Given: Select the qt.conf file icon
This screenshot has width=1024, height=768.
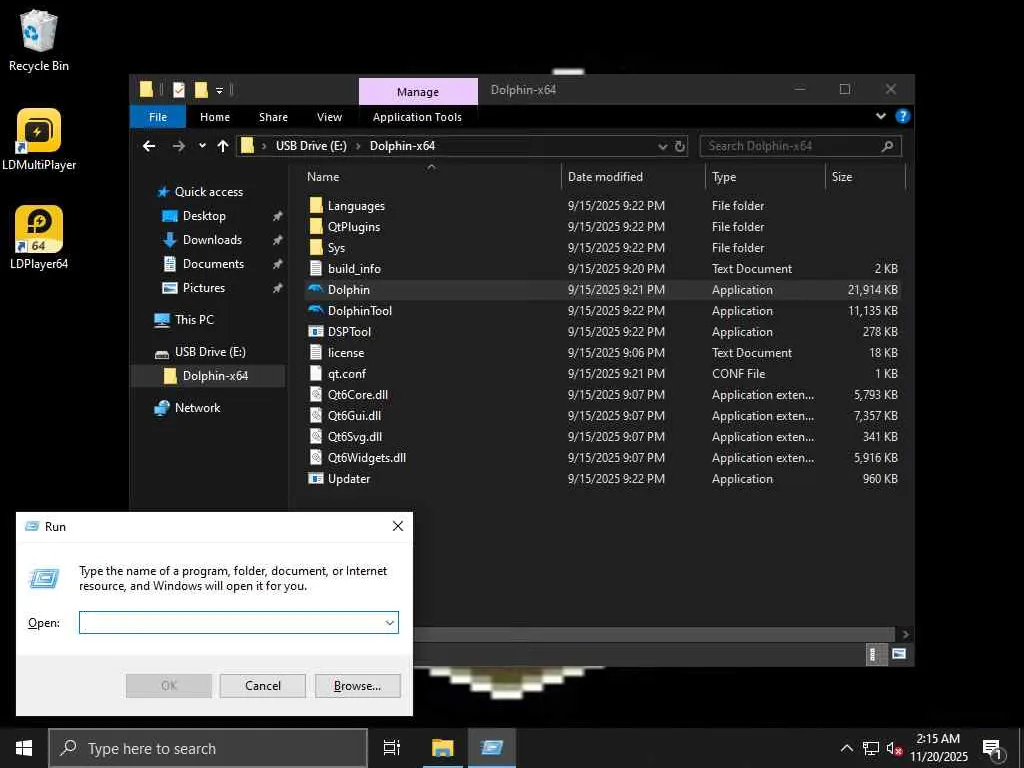Looking at the screenshot, I should 315,374.
